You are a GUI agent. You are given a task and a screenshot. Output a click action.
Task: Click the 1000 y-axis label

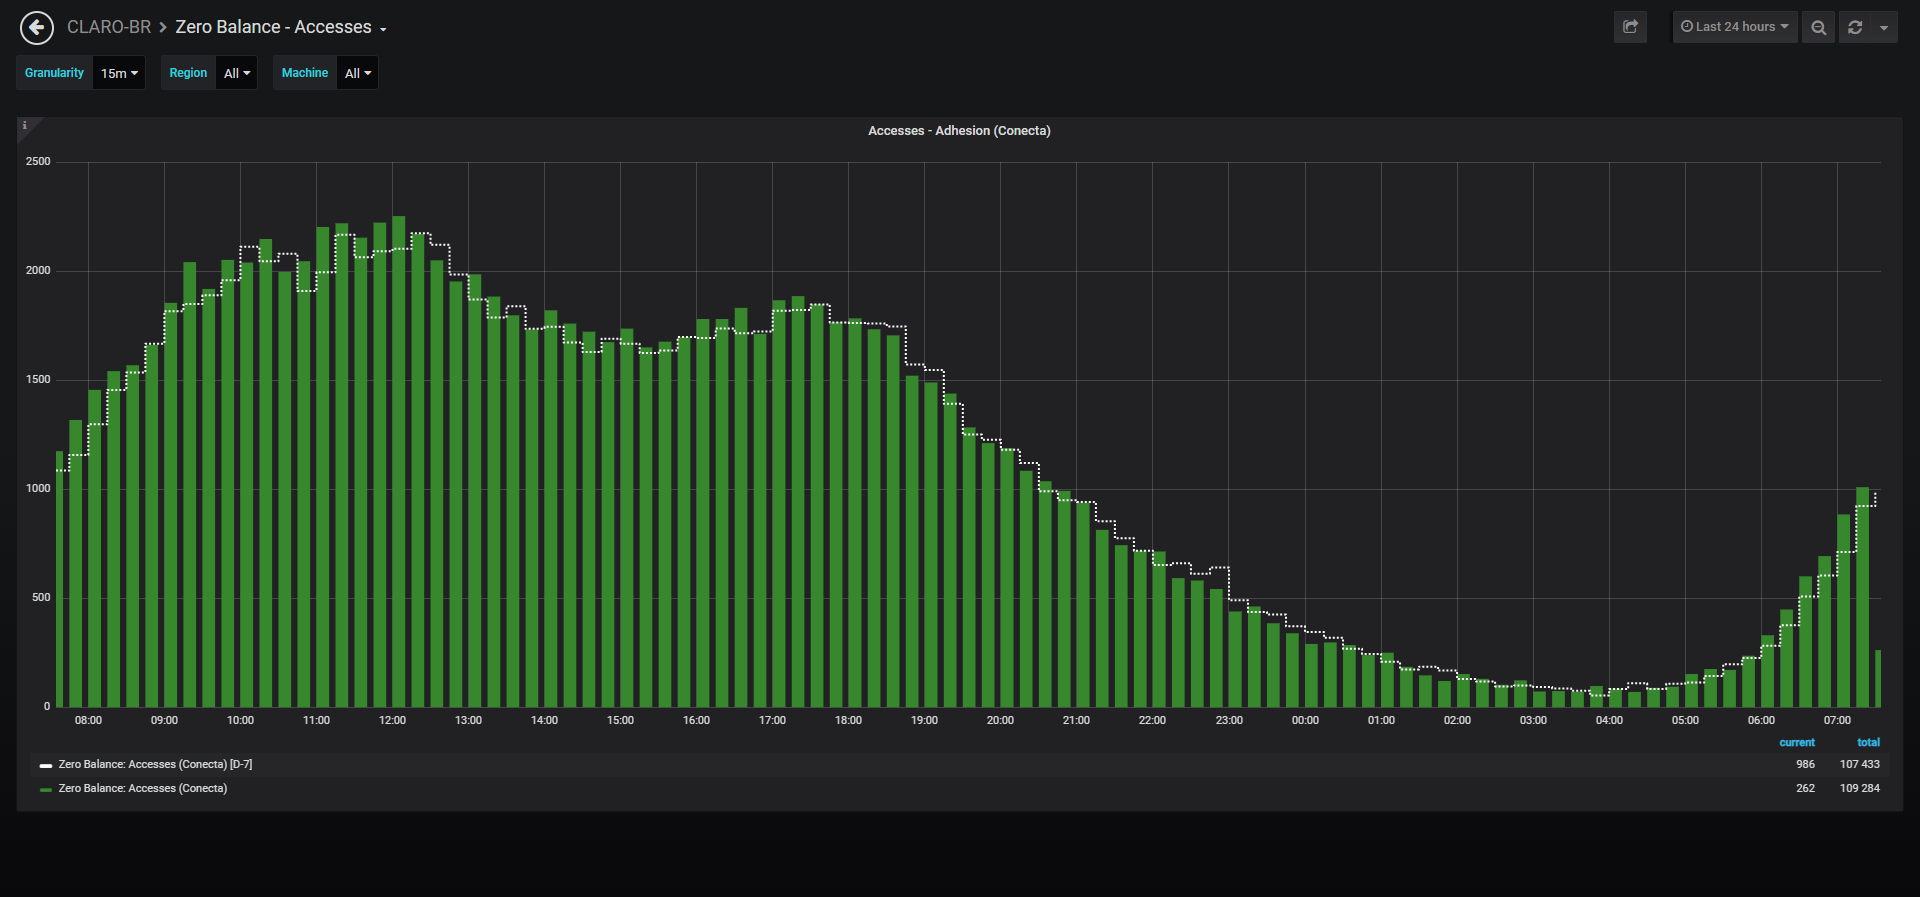click(x=38, y=488)
